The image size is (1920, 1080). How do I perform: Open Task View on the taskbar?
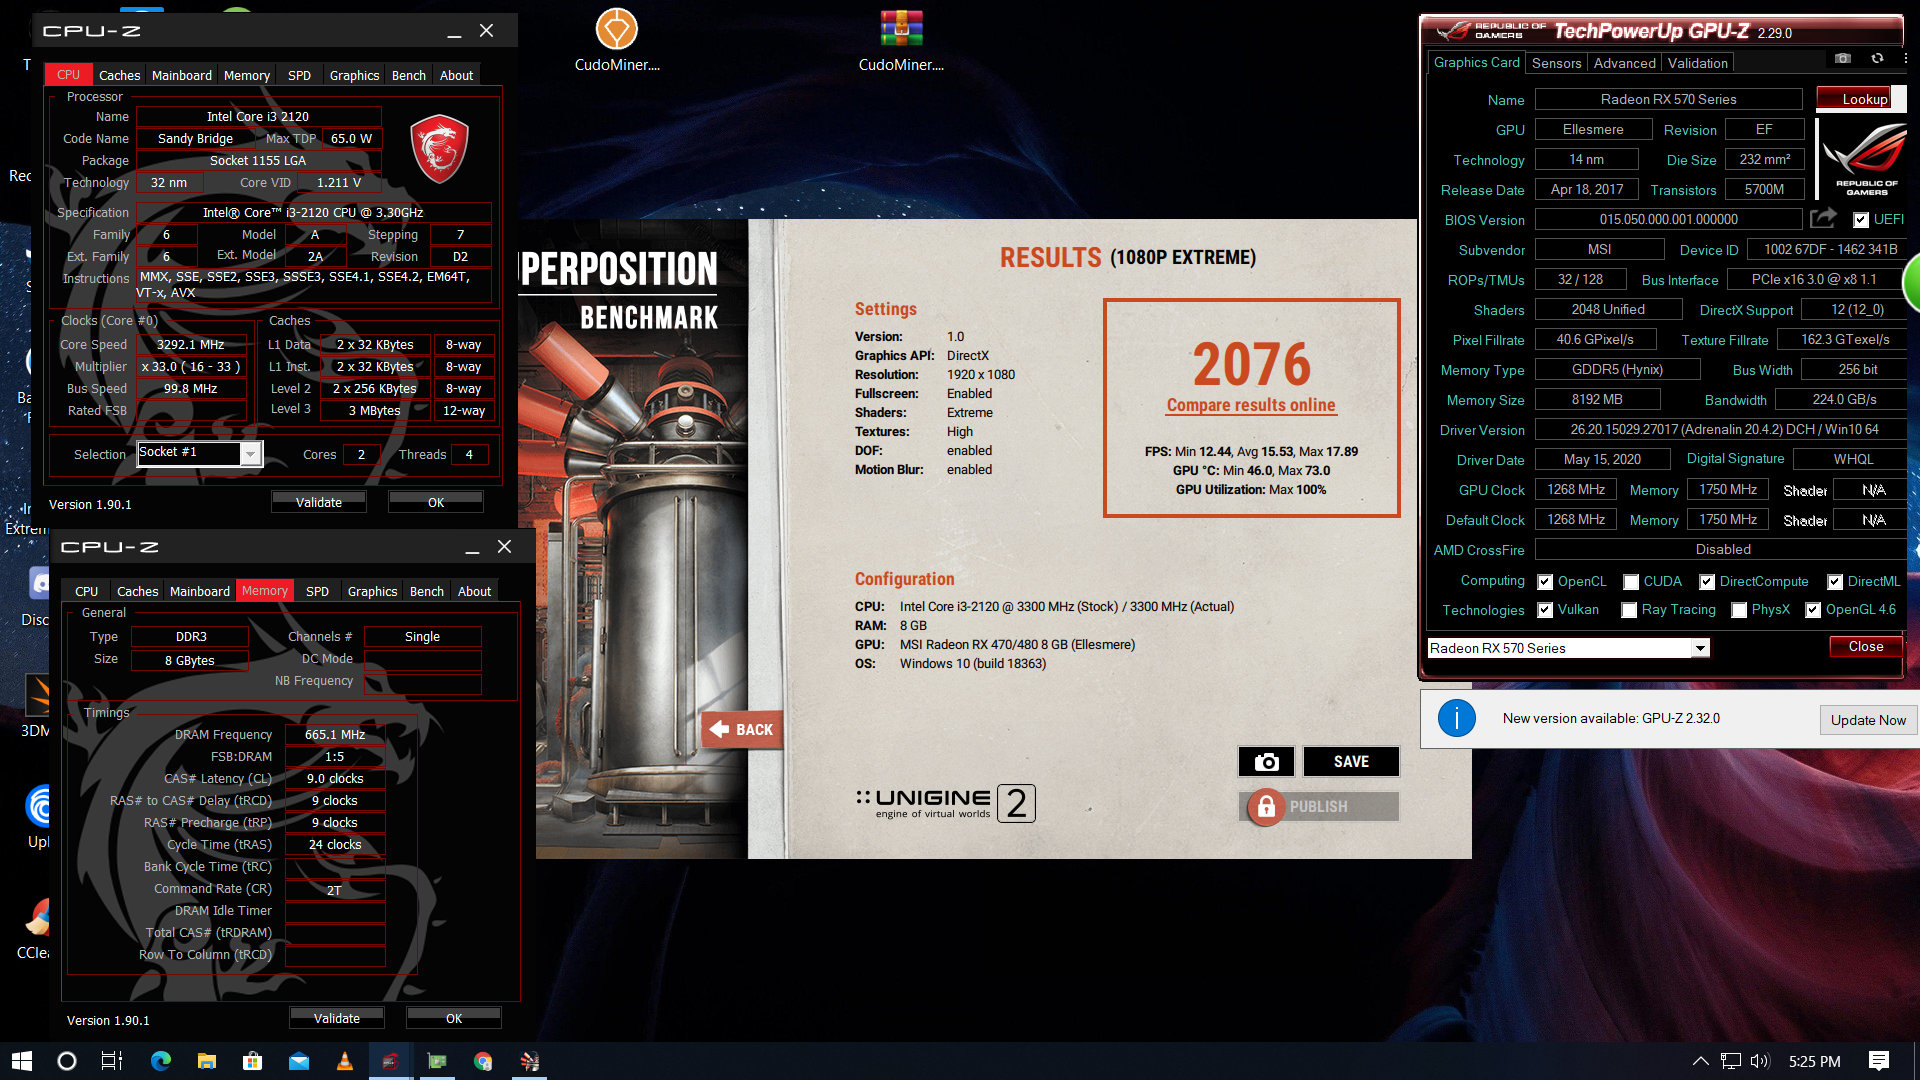112,1061
